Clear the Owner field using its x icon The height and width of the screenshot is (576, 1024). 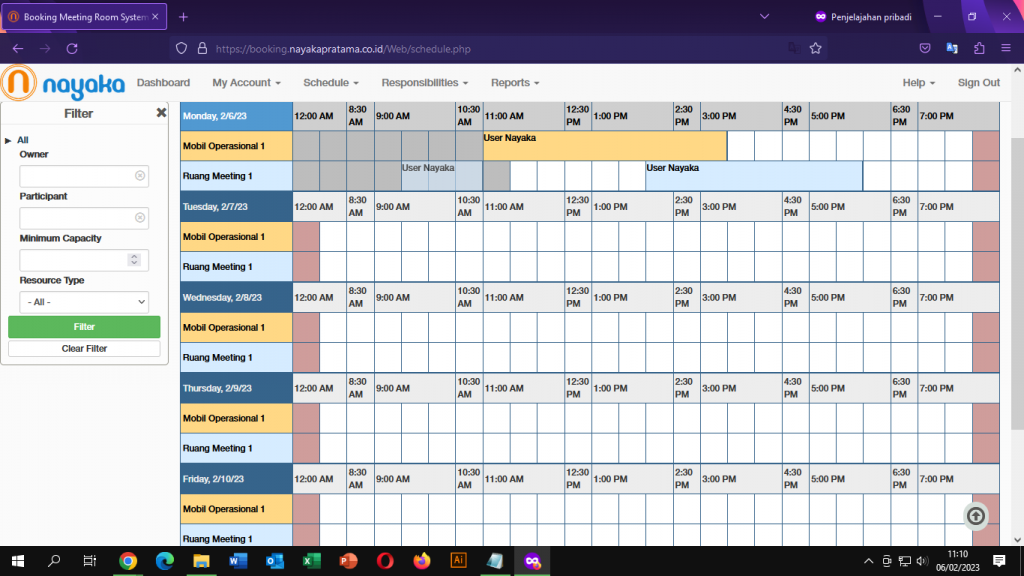click(x=140, y=176)
